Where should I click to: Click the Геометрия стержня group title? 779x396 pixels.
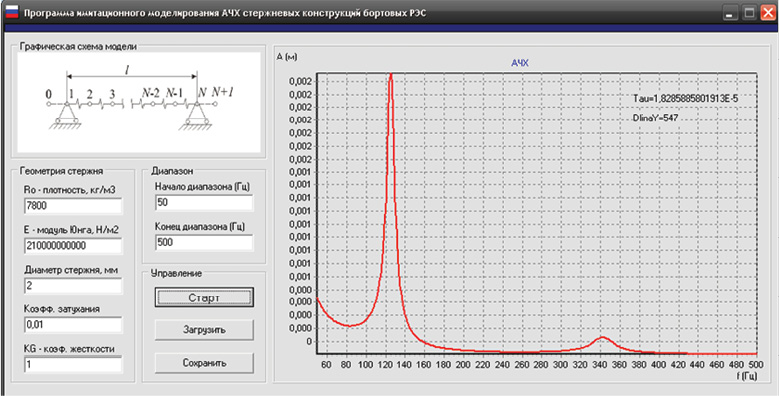pos(61,170)
